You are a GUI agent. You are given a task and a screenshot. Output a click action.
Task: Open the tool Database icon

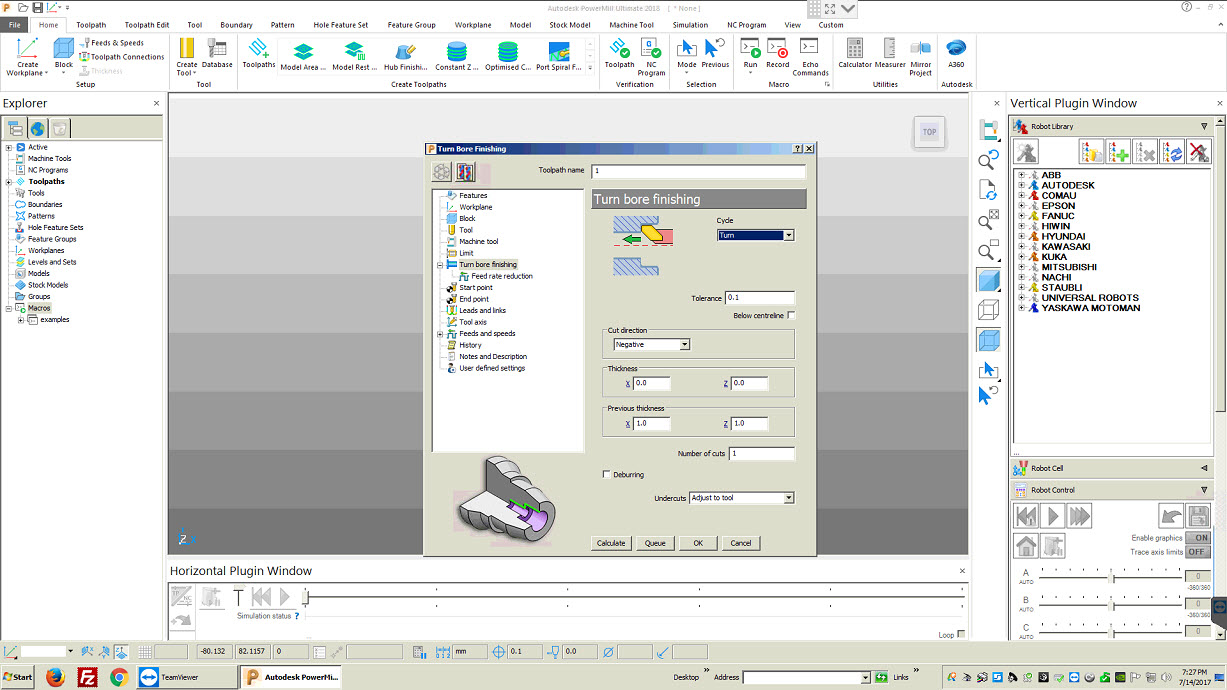point(217,54)
